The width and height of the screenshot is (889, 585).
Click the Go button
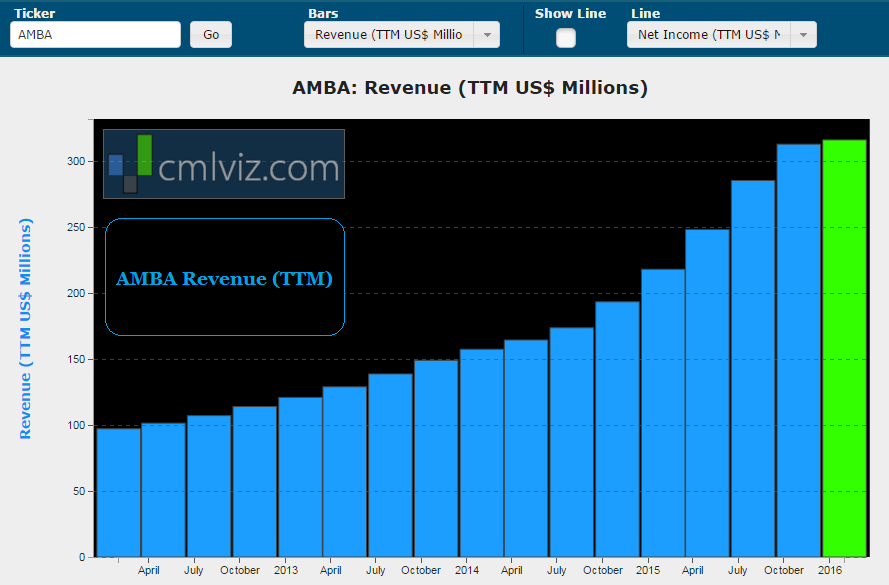(x=211, y=35)
